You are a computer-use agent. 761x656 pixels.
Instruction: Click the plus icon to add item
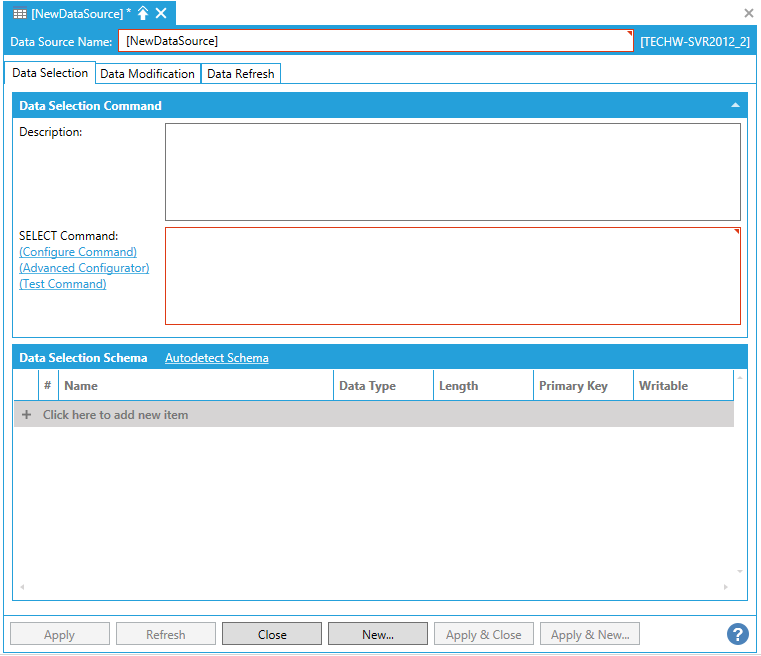coord(26,414)
